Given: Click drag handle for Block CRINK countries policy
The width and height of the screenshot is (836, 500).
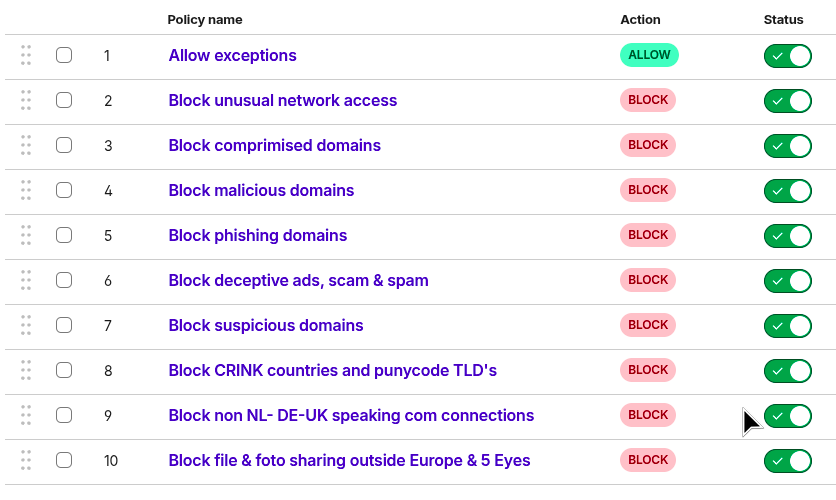Looking at the screenshot, I should (26, 370).
